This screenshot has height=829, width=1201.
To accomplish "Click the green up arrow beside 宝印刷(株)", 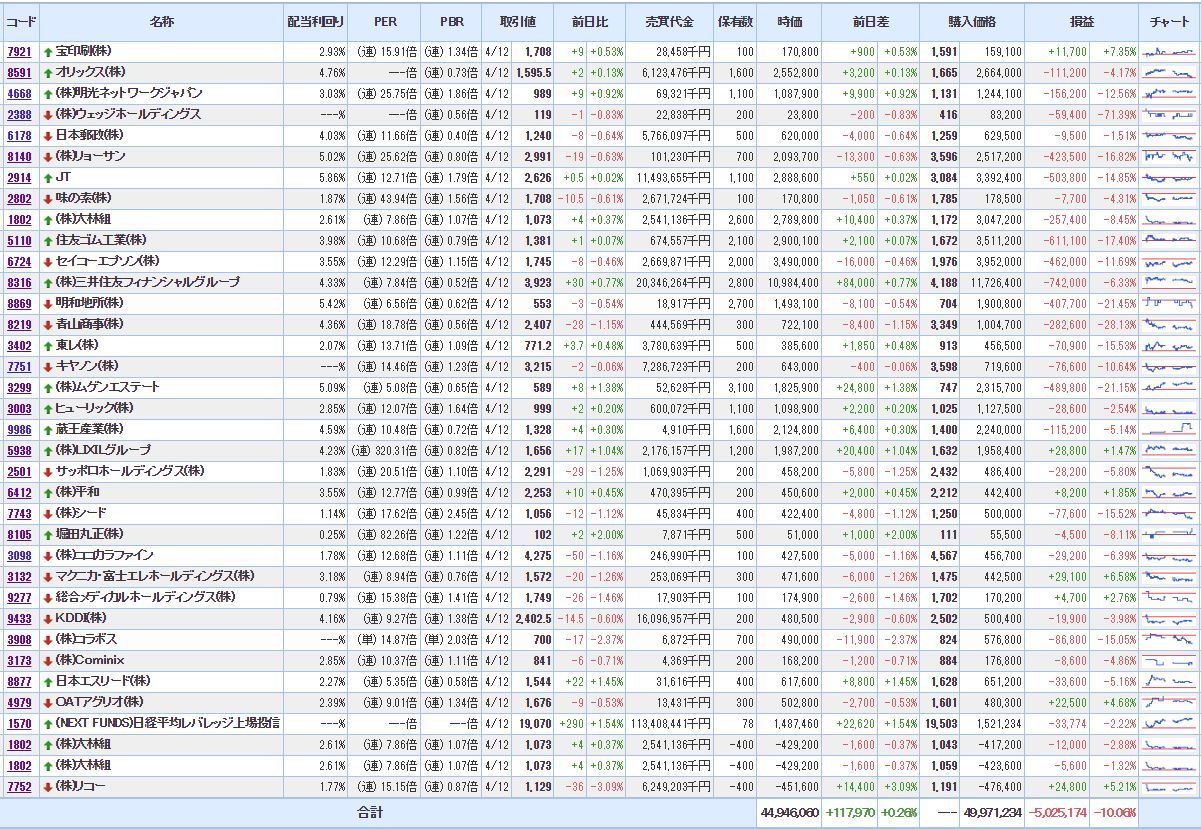I will tap(48, 51).
